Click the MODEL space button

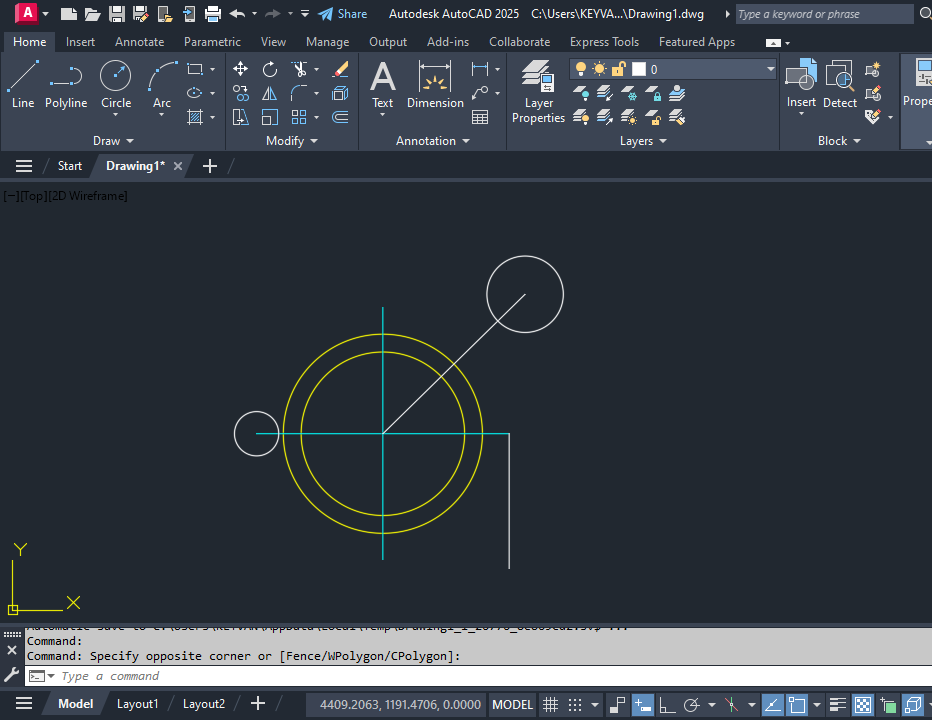click(512, 704)
